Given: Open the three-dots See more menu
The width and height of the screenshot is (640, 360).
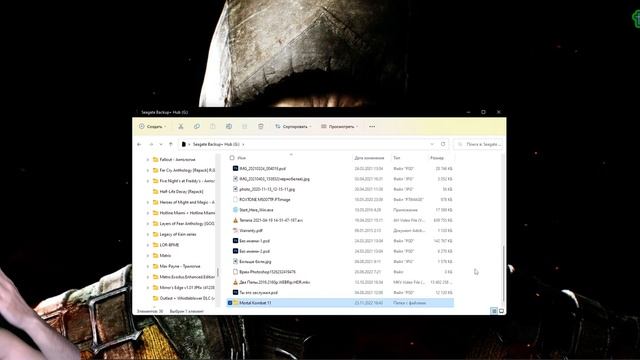Looking at the screenshot, I should [372, 127].
